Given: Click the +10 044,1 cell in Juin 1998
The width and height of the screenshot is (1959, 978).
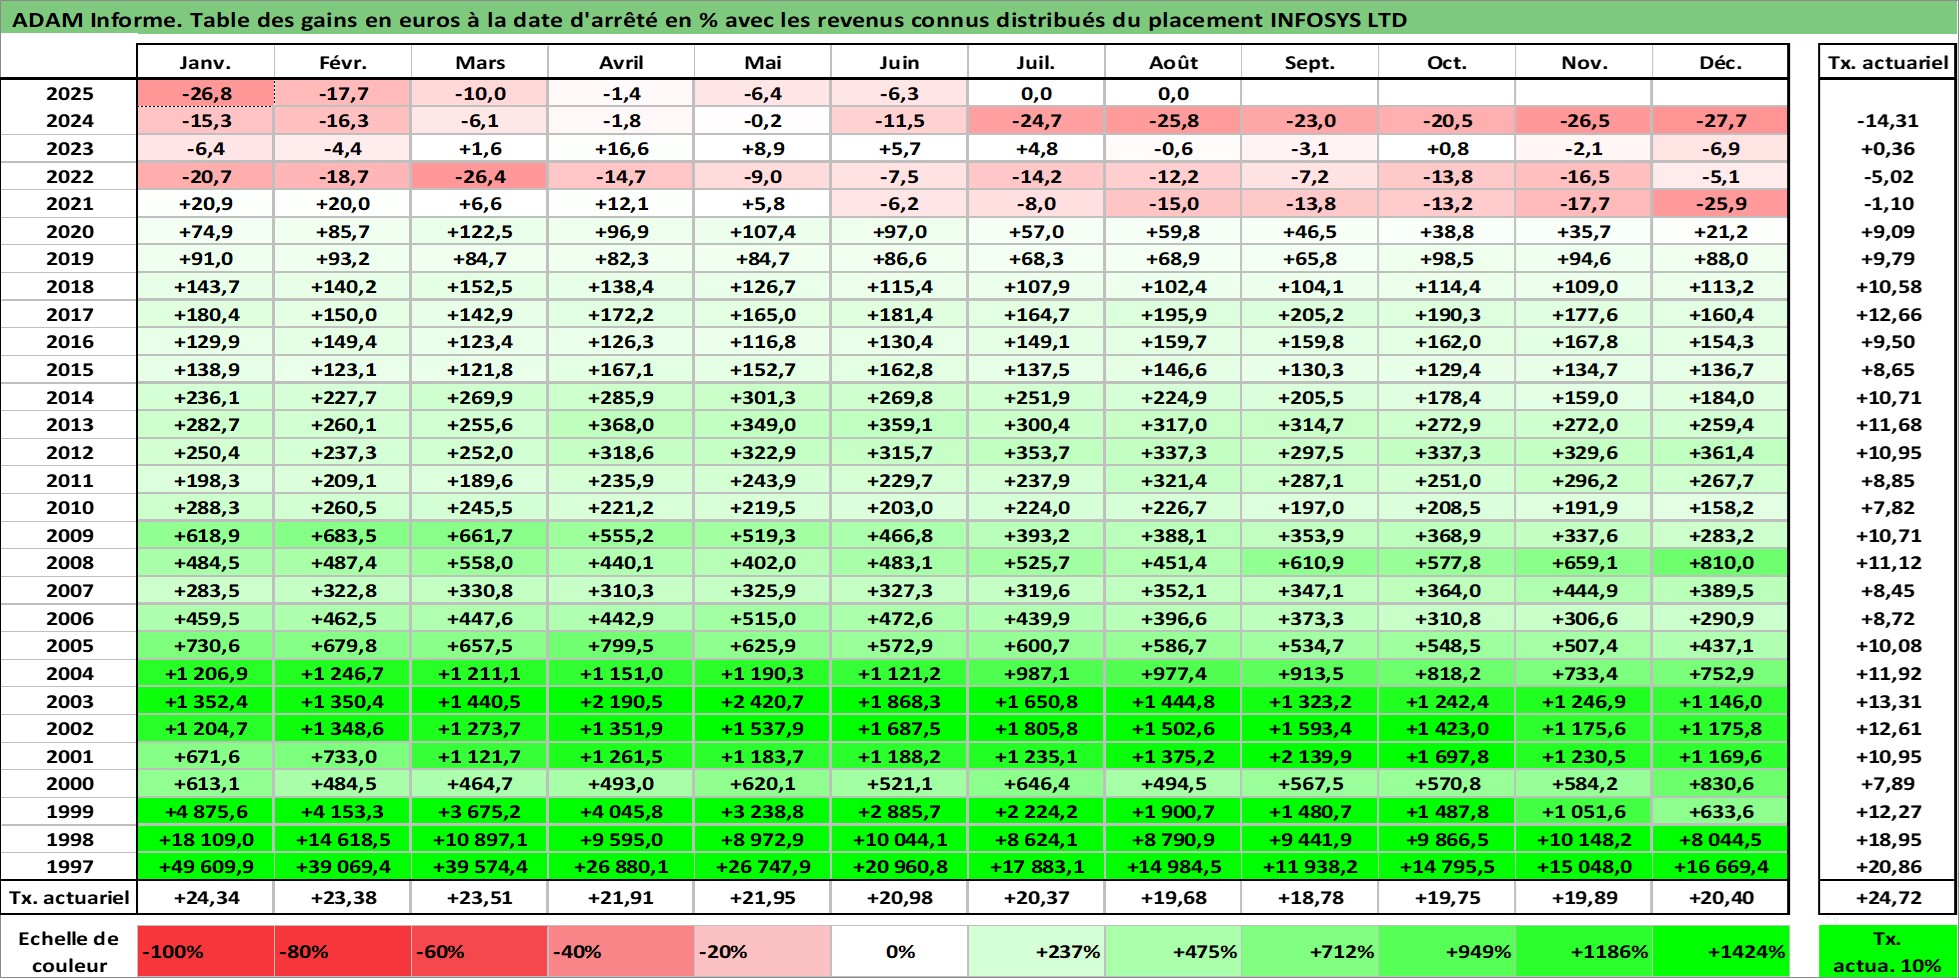Looking at the screenshot, I should pyautogui.click(x=900, y=839).
